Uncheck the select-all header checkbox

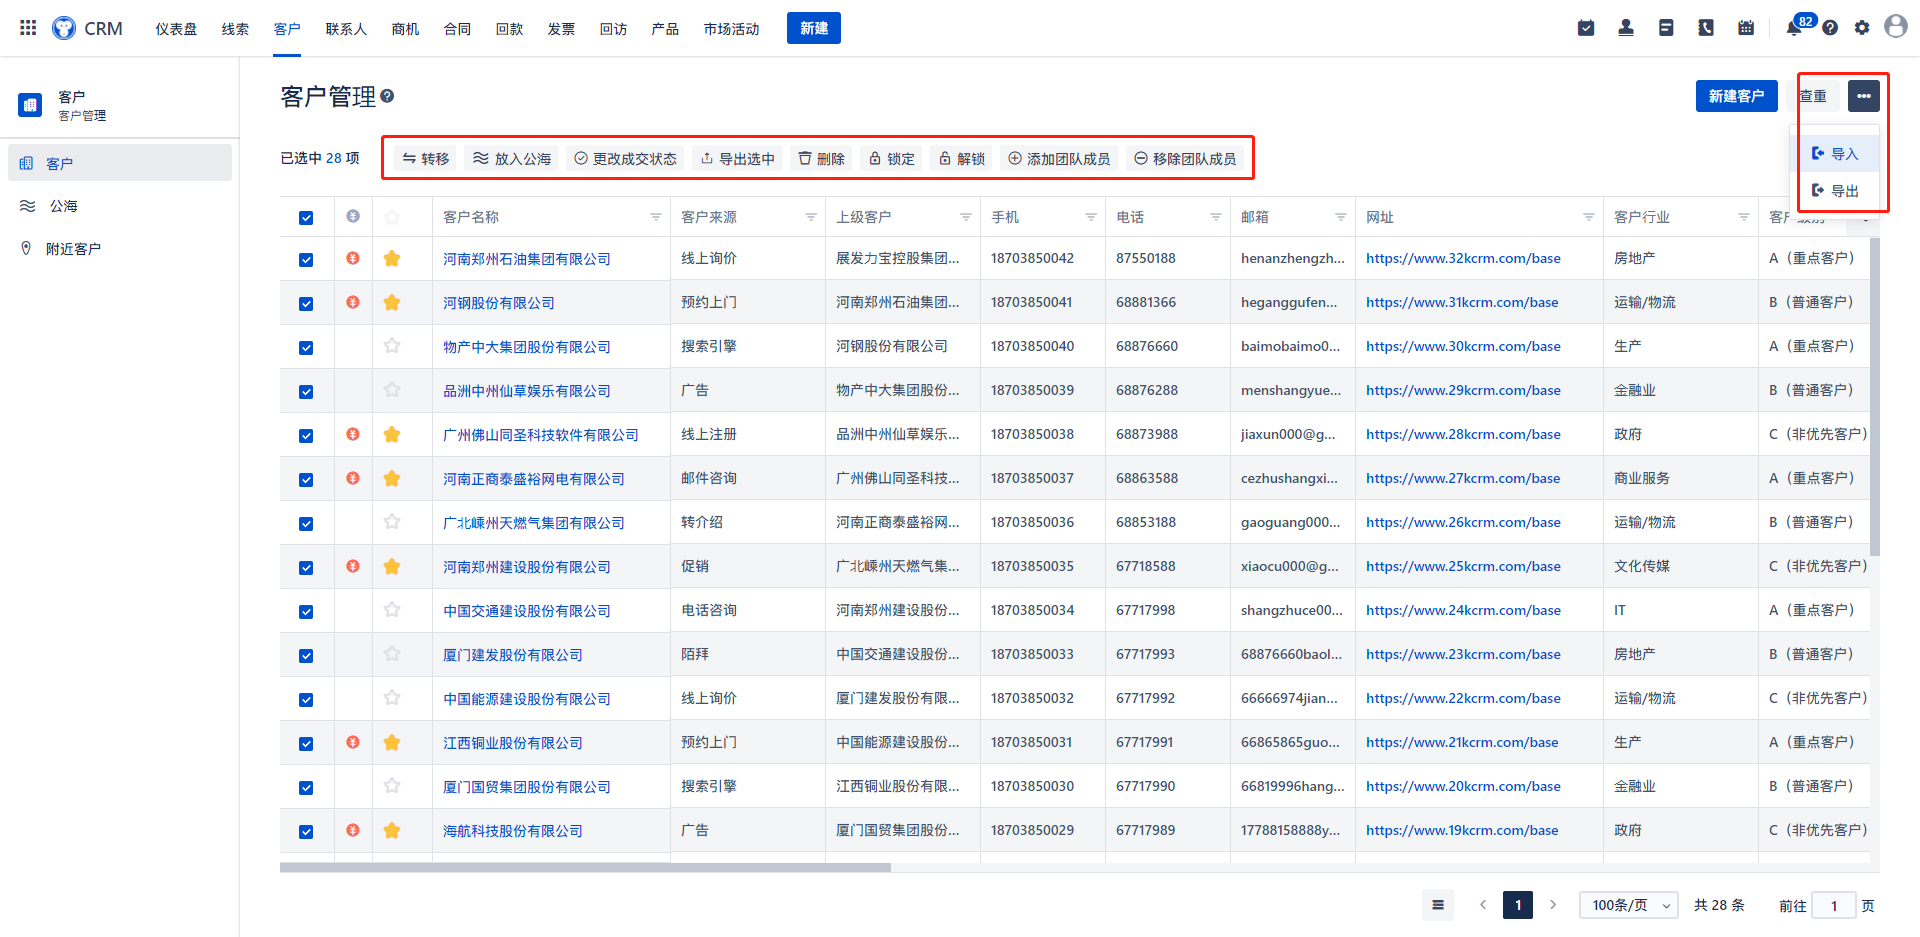(306, 218)
